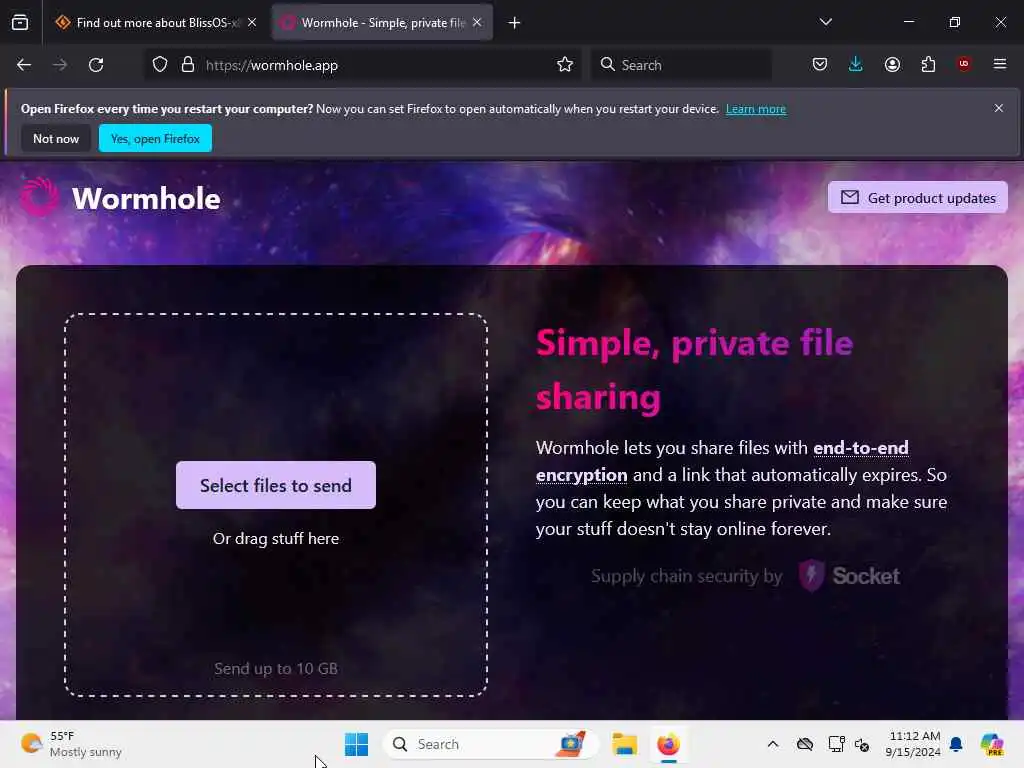Expand the list all tabs chevron

coord(825,22)
